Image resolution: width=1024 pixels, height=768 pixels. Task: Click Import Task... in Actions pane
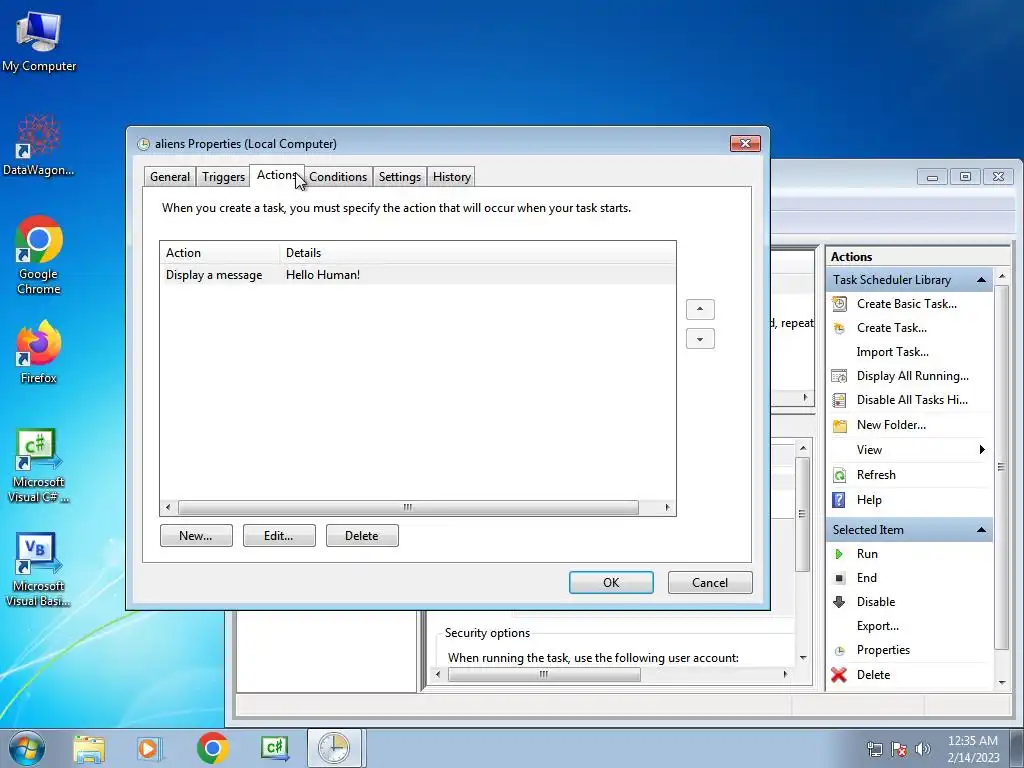(892, 352)
